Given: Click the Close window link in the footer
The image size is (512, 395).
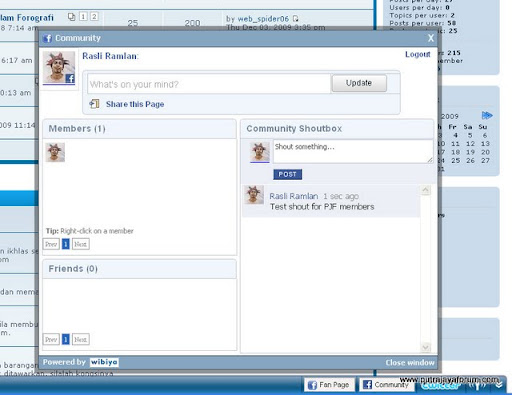Looking at the screenshot, I should 410,363.
